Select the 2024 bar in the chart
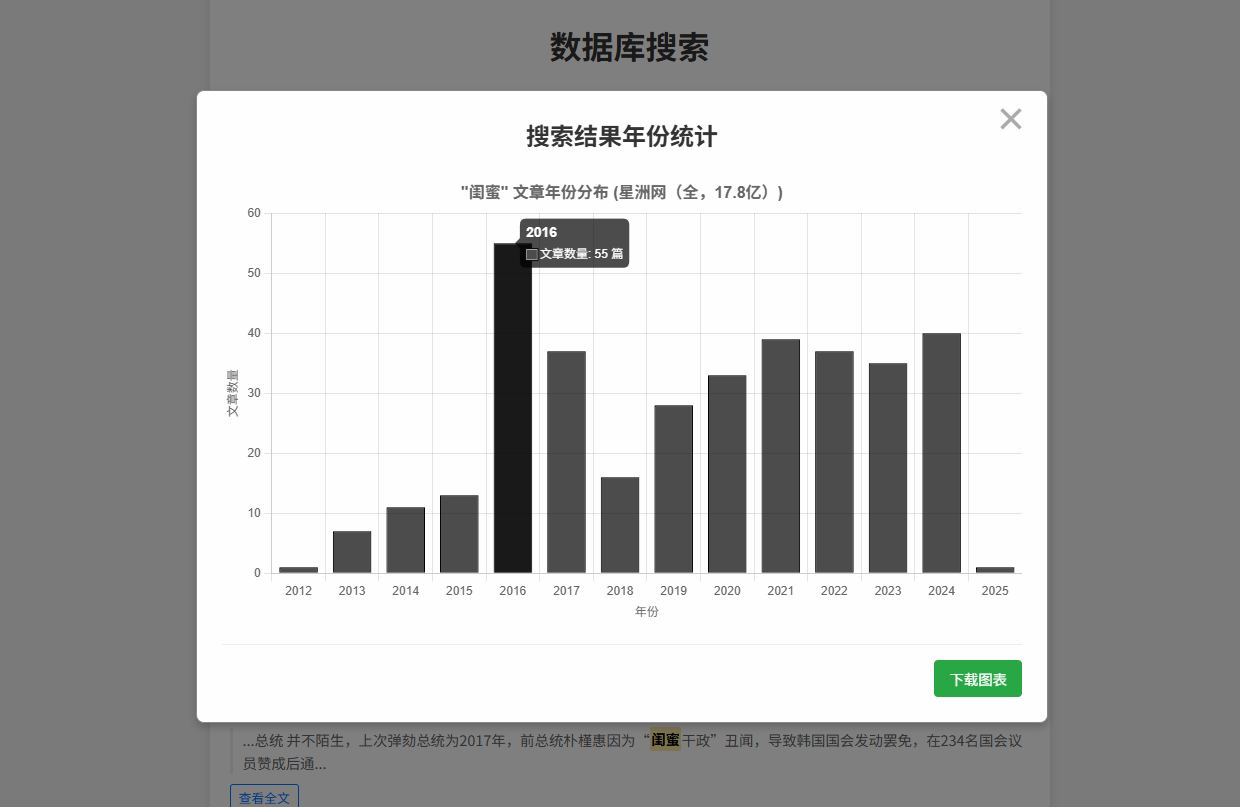Viewport: 1240px width, 807px height. click(941, 450)
